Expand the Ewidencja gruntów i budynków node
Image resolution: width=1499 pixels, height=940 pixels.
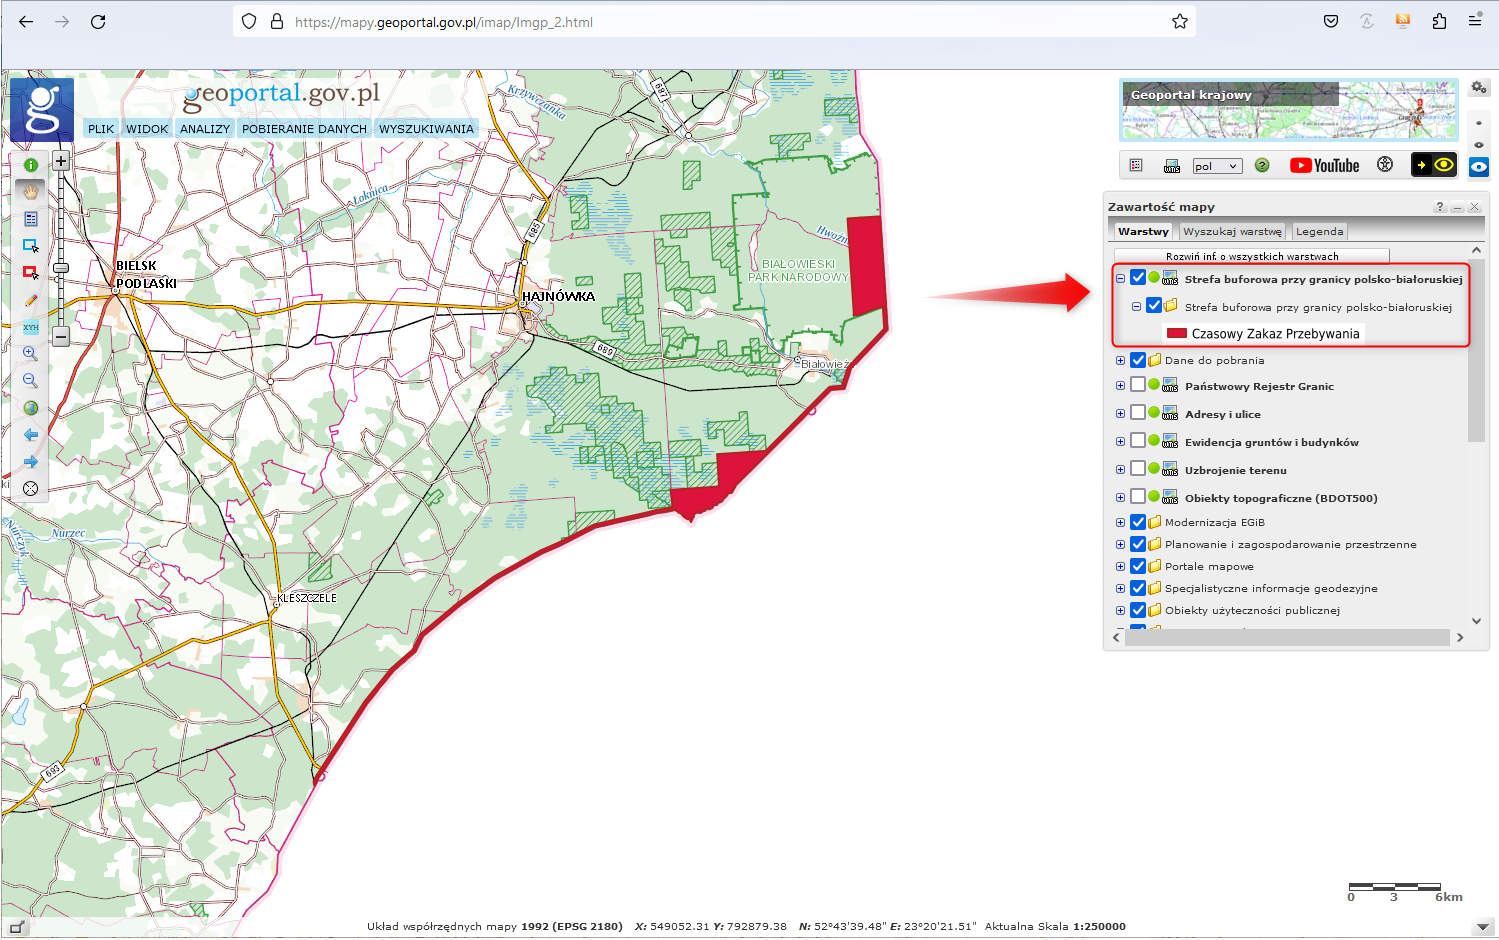tap(1120, 441)
